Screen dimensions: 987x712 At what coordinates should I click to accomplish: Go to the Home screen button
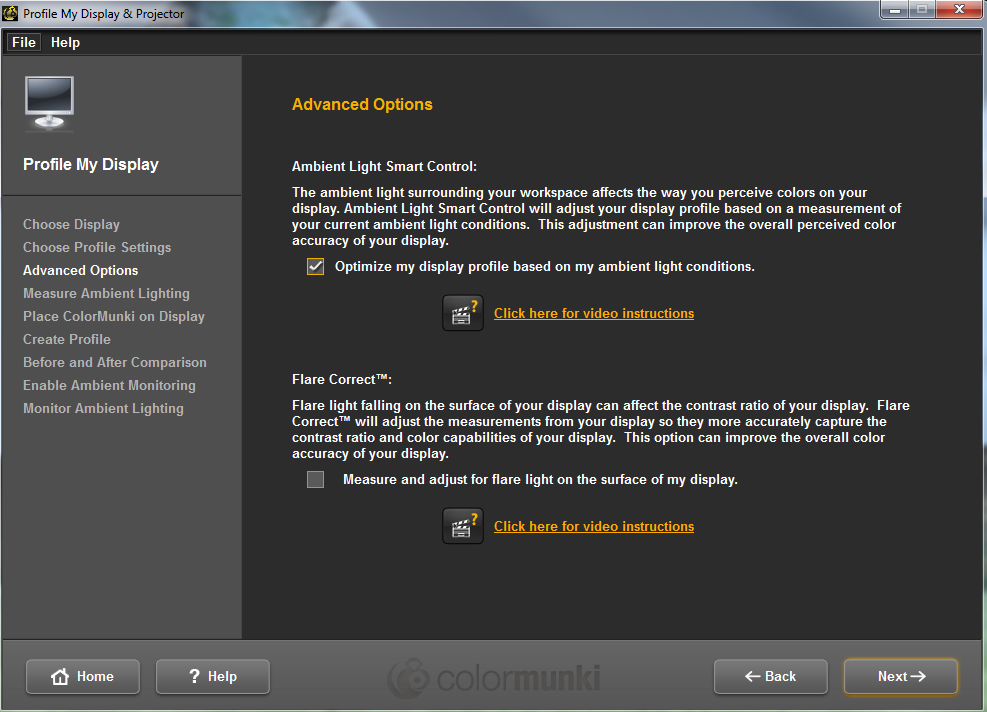click(x=82, y=676)
